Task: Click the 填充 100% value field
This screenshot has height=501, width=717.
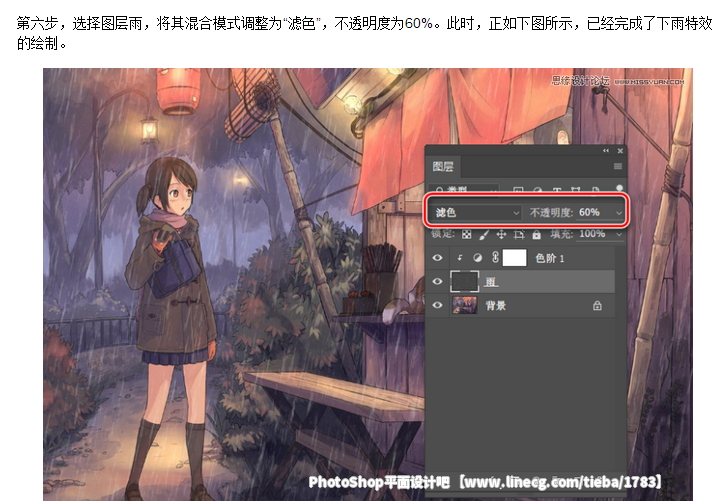Action: click(594, 234)
